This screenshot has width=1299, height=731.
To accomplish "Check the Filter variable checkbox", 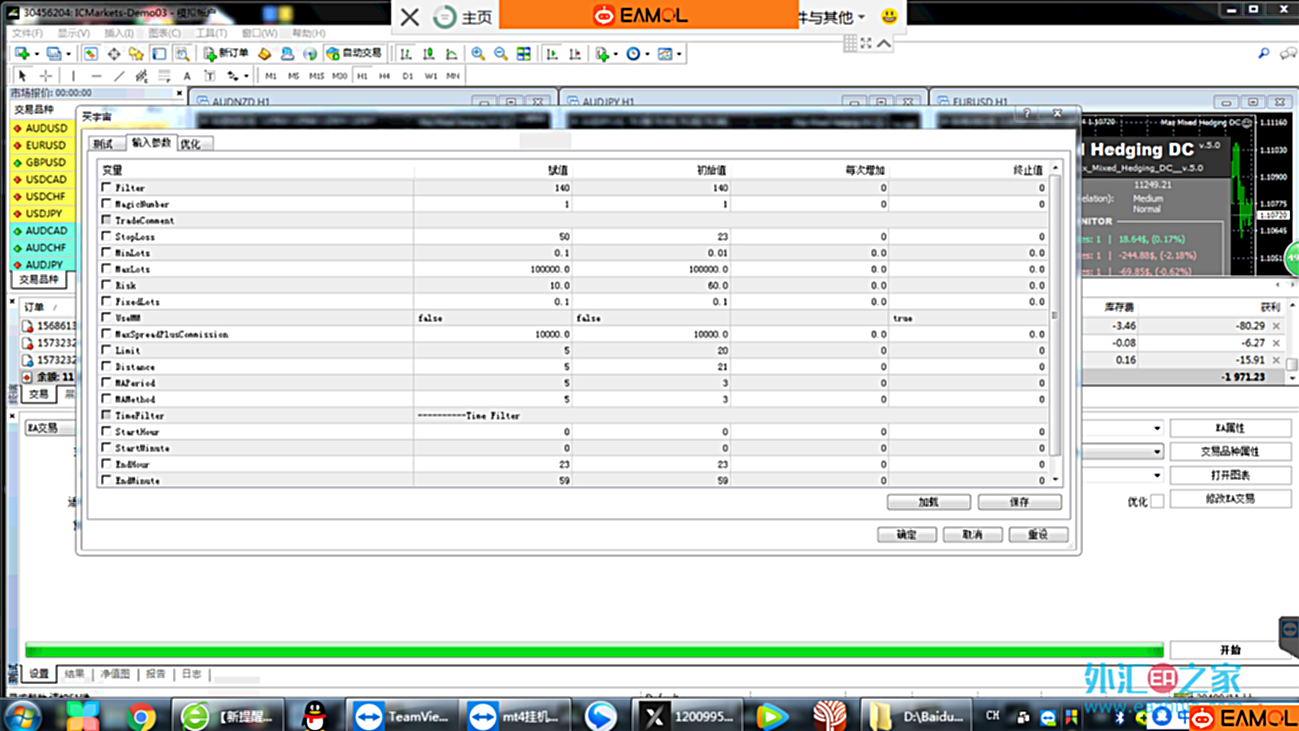I will point(107,188).
